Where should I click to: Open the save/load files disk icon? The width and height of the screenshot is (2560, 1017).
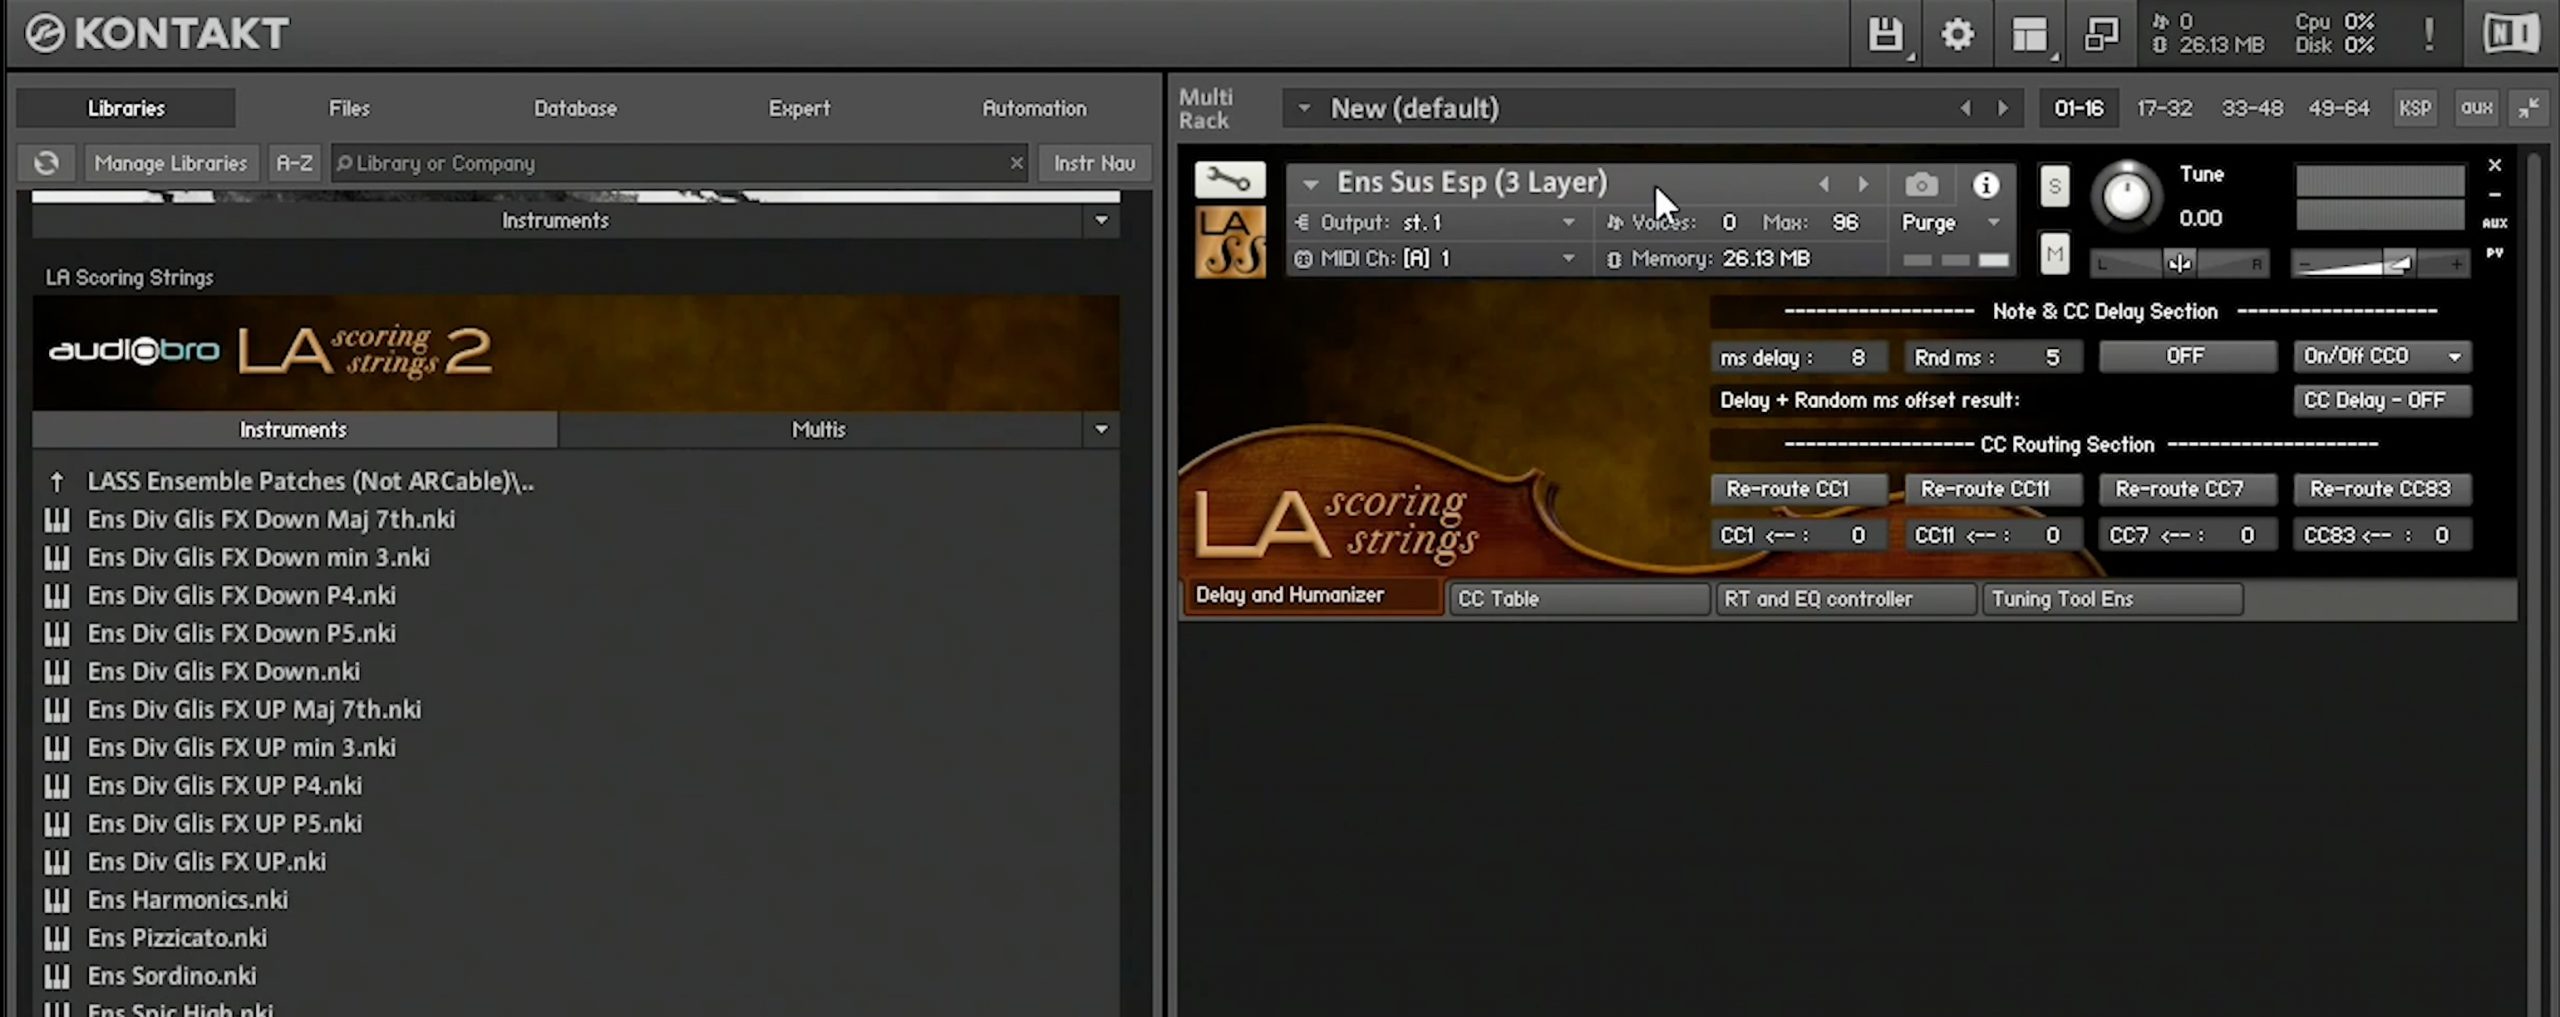click(x=1886, y=34)
